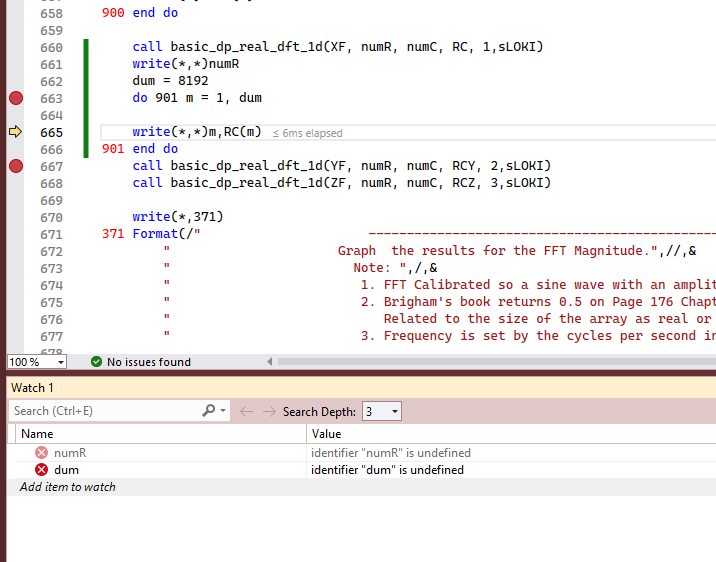This screenshot has height=562, width=716.
Task: Click the No issues found status icon
Action: pos(96,362)
